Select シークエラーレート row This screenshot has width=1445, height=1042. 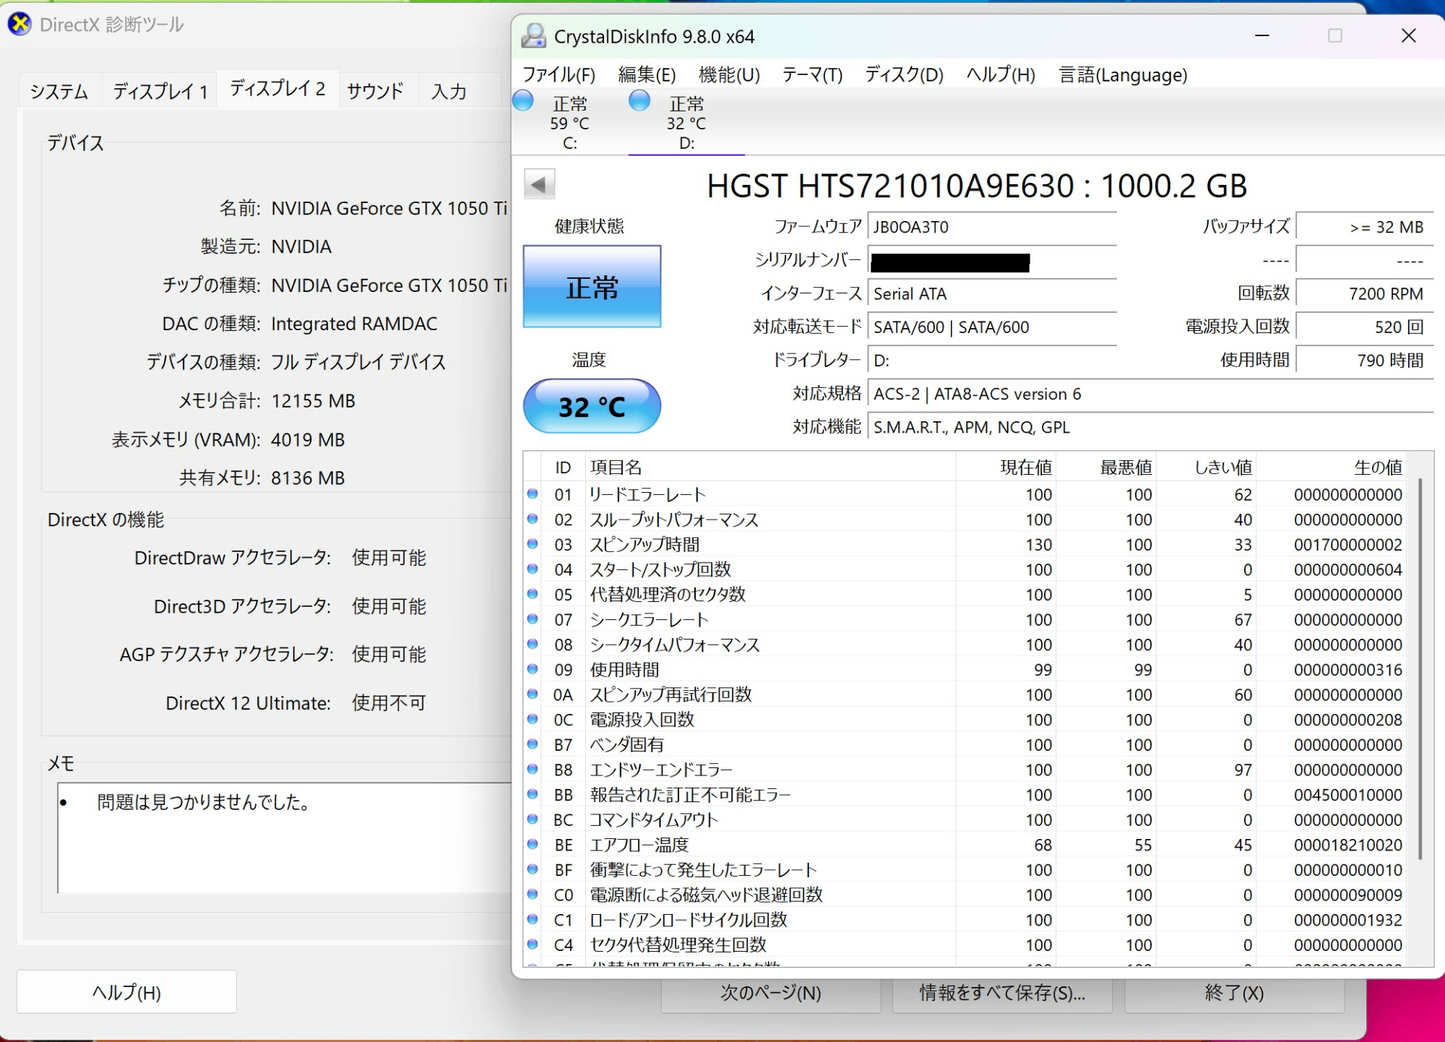tap(966, 619)
